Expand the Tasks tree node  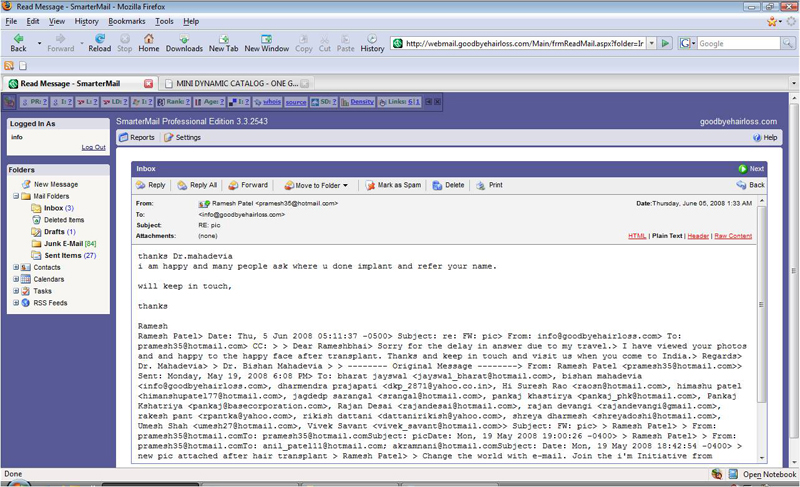(16, 291)
